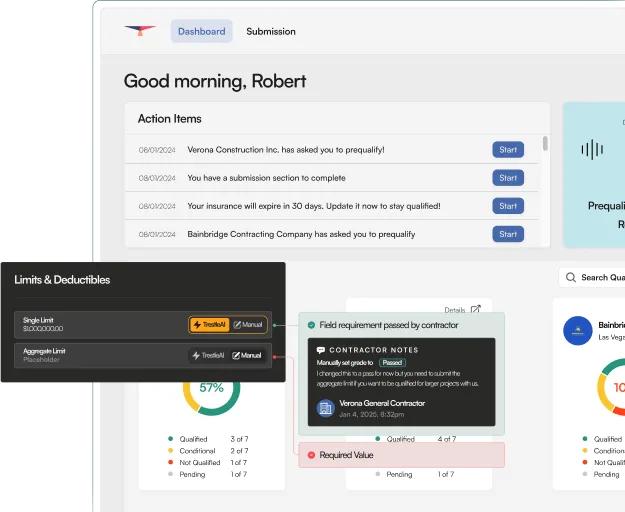This screenshot has height=512, width=625.
Task: Click the audio waveform icon on the teal card
Action: pyautogui.click(x=592, y=149)
